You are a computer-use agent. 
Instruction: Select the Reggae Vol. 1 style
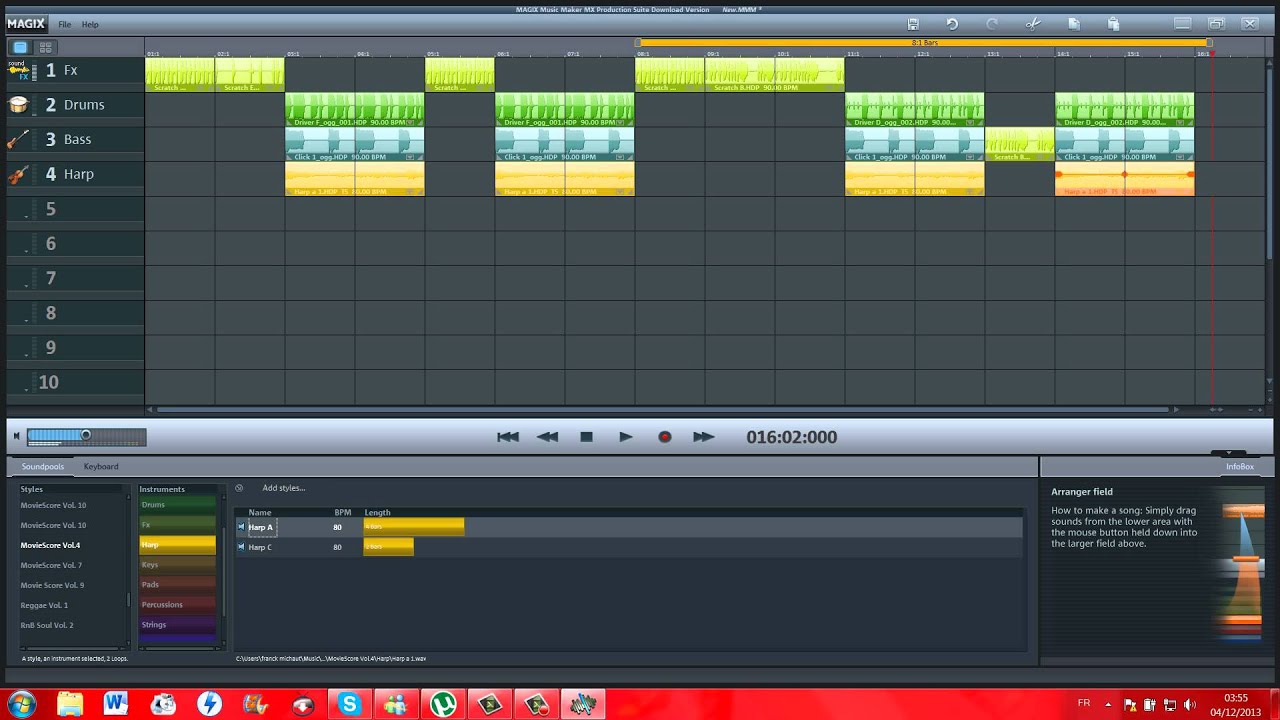[x=45, y=605]
